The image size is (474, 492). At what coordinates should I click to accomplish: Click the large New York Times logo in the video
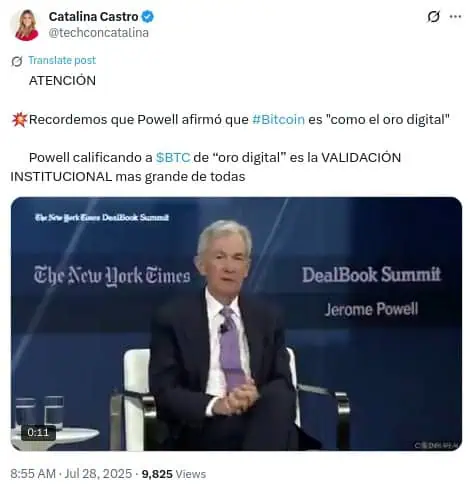click(x=112, y=276)
